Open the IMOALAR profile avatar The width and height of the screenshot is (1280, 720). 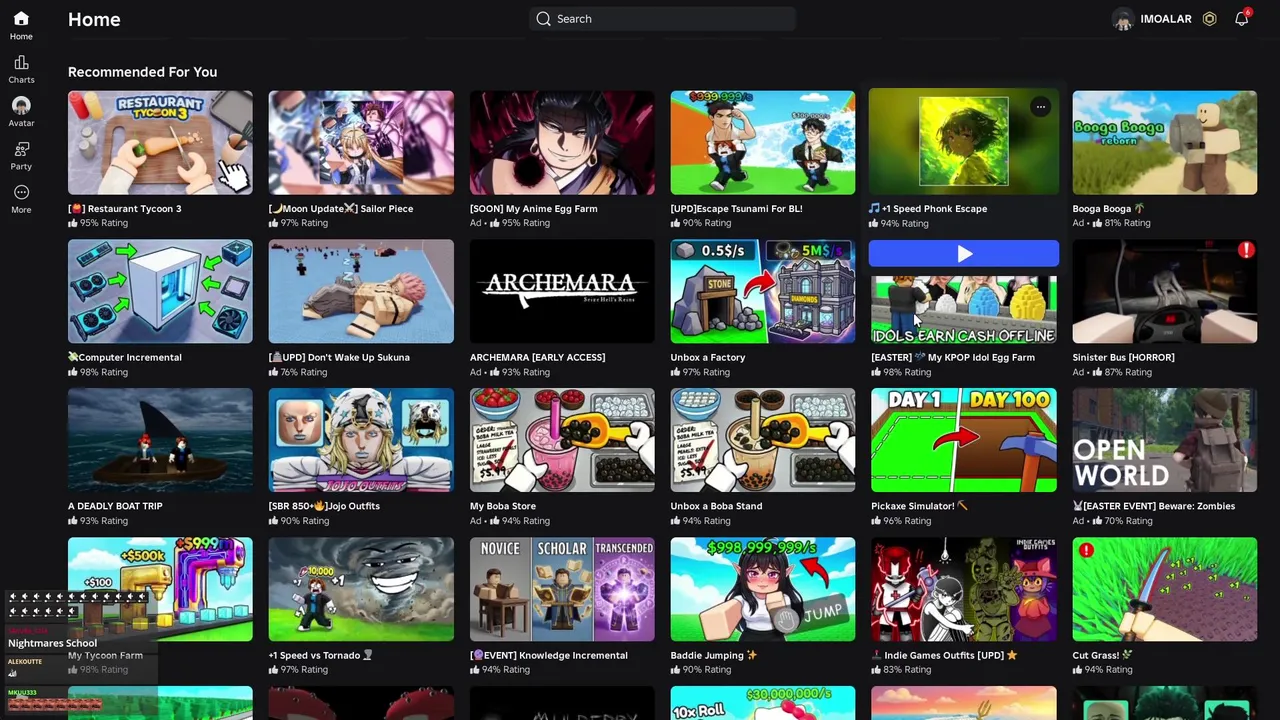click(1123, 19)
